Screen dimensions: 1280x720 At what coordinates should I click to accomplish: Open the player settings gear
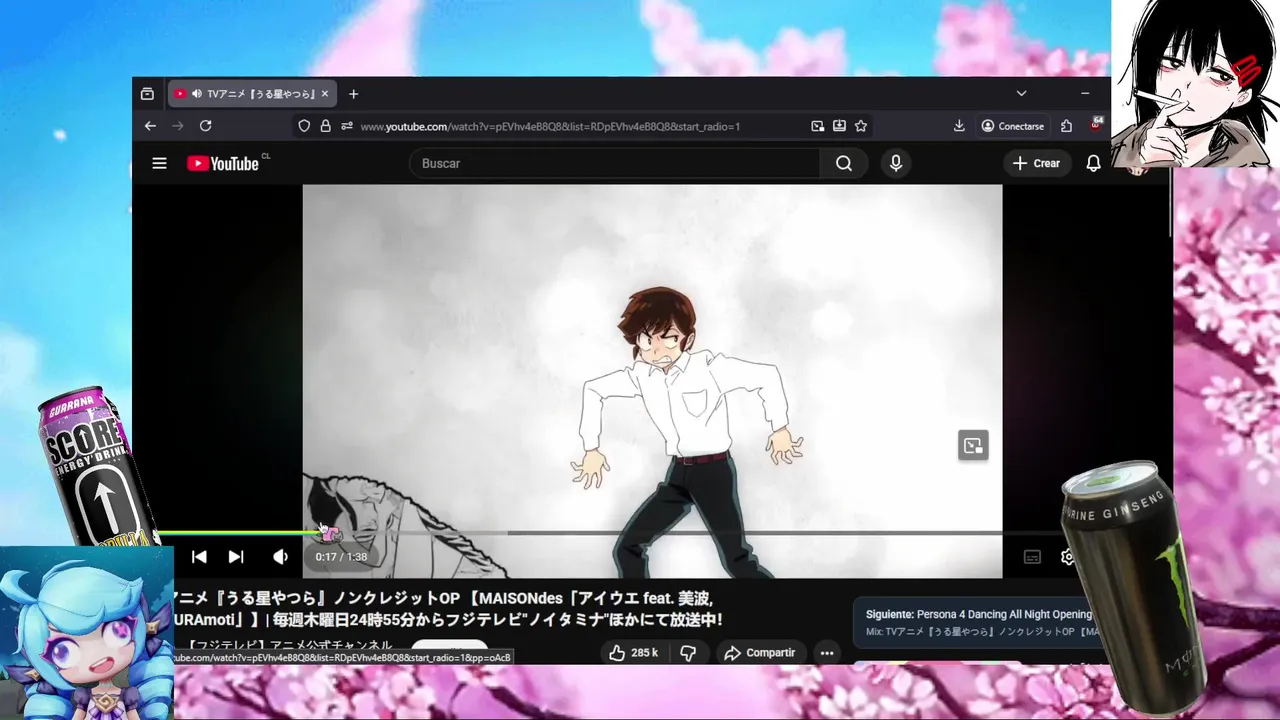[1067, 557]
